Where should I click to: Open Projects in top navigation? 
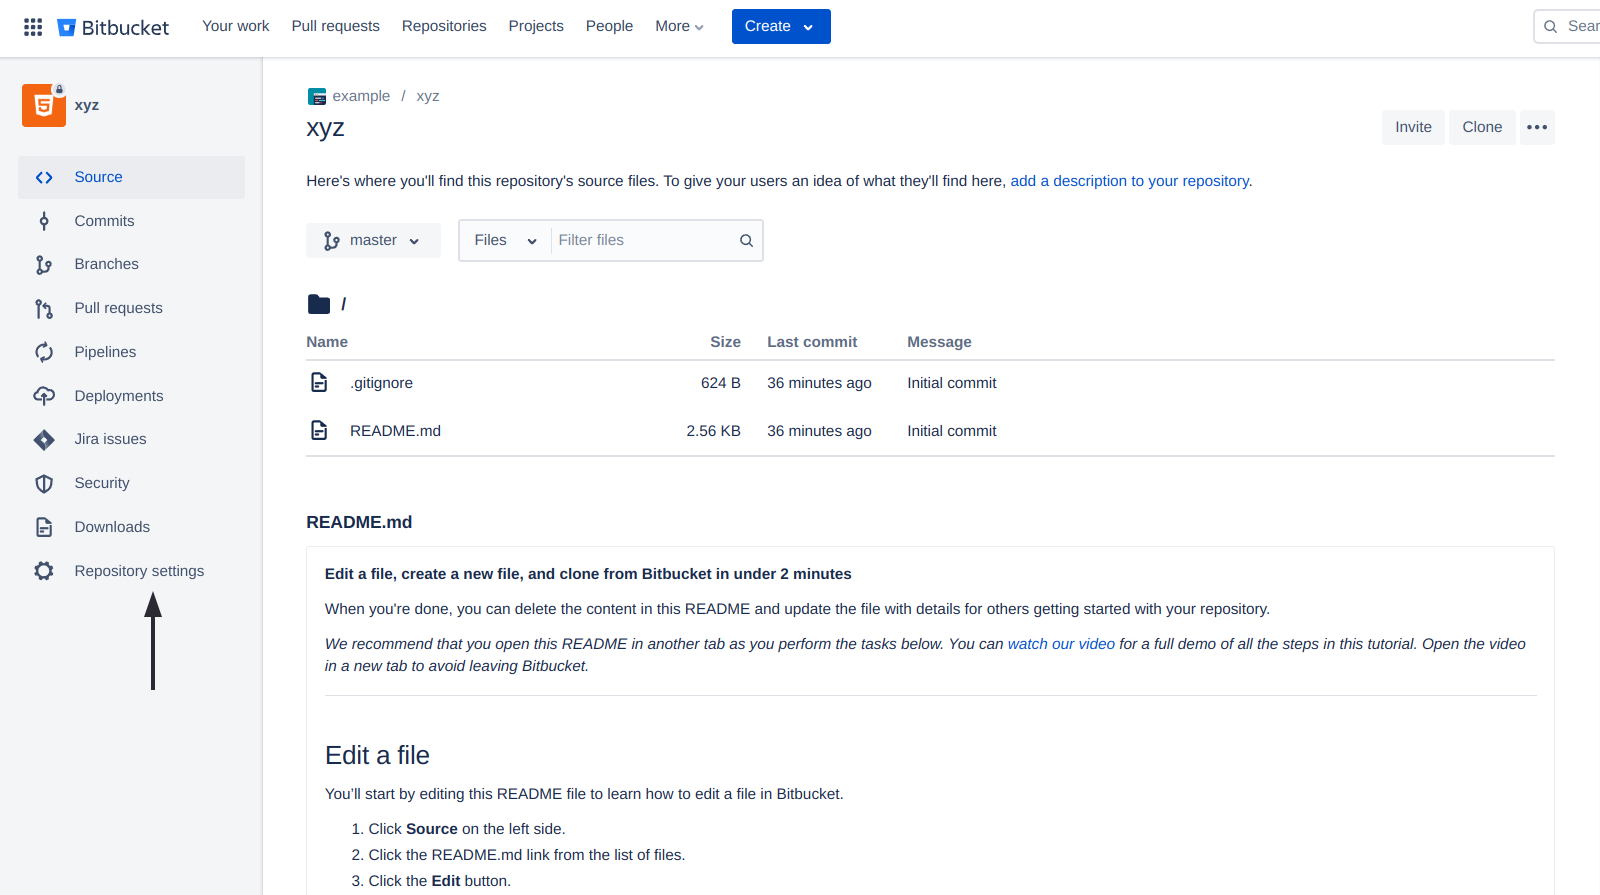coord(536,26)
